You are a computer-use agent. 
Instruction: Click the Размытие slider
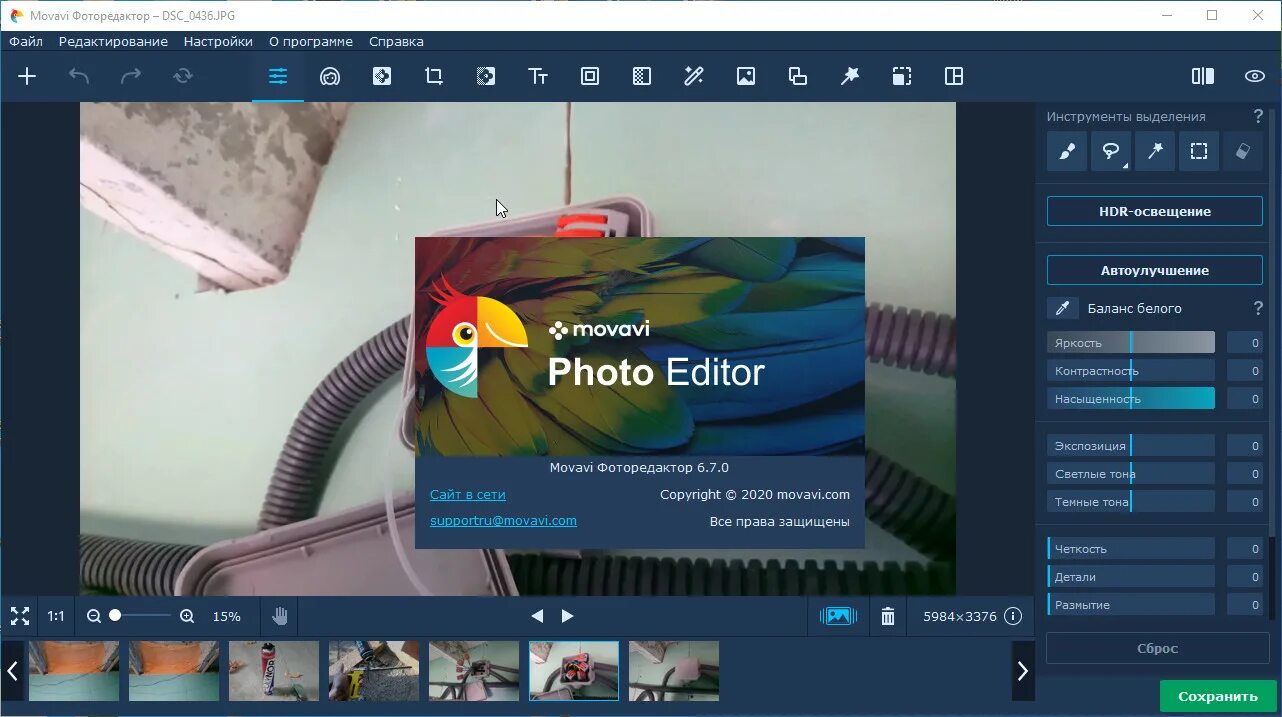1131,604
